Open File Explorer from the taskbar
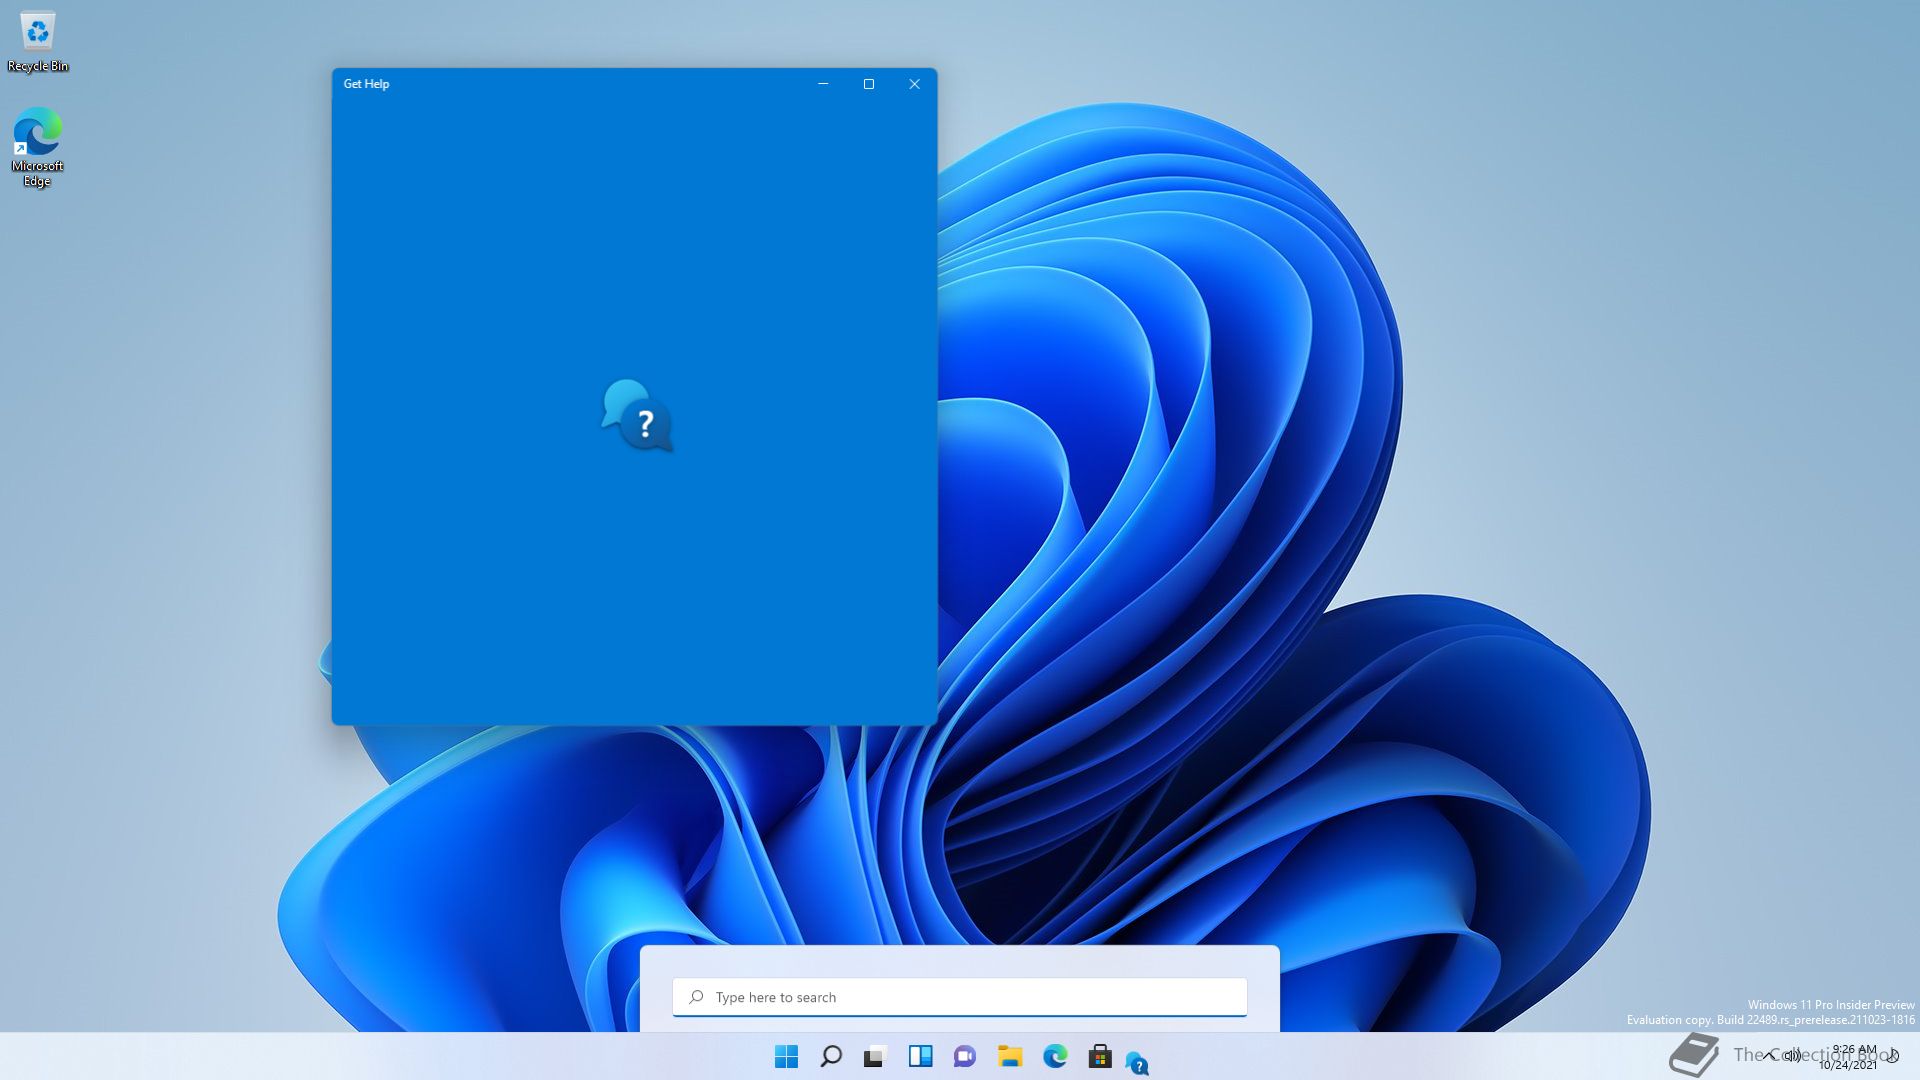This screenshot has width=1920, height=1080. pos(1010,1056)
